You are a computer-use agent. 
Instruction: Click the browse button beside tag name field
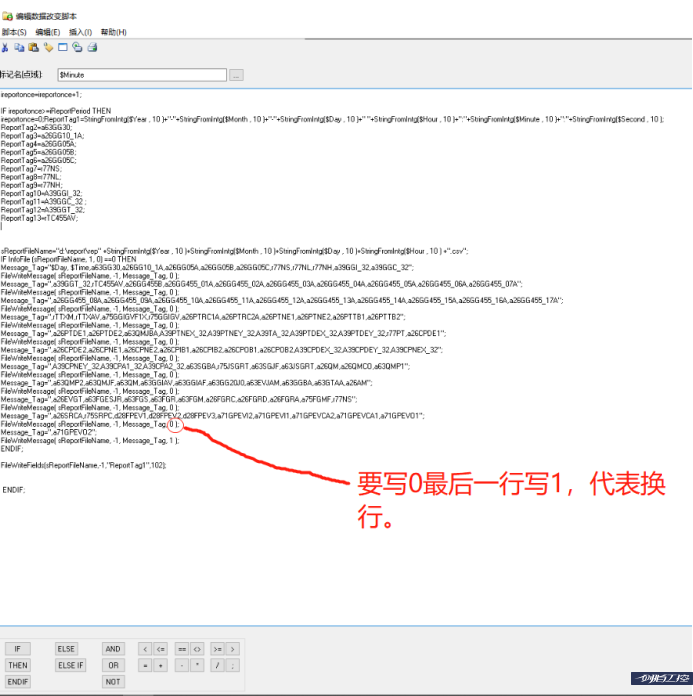(236, 75)
